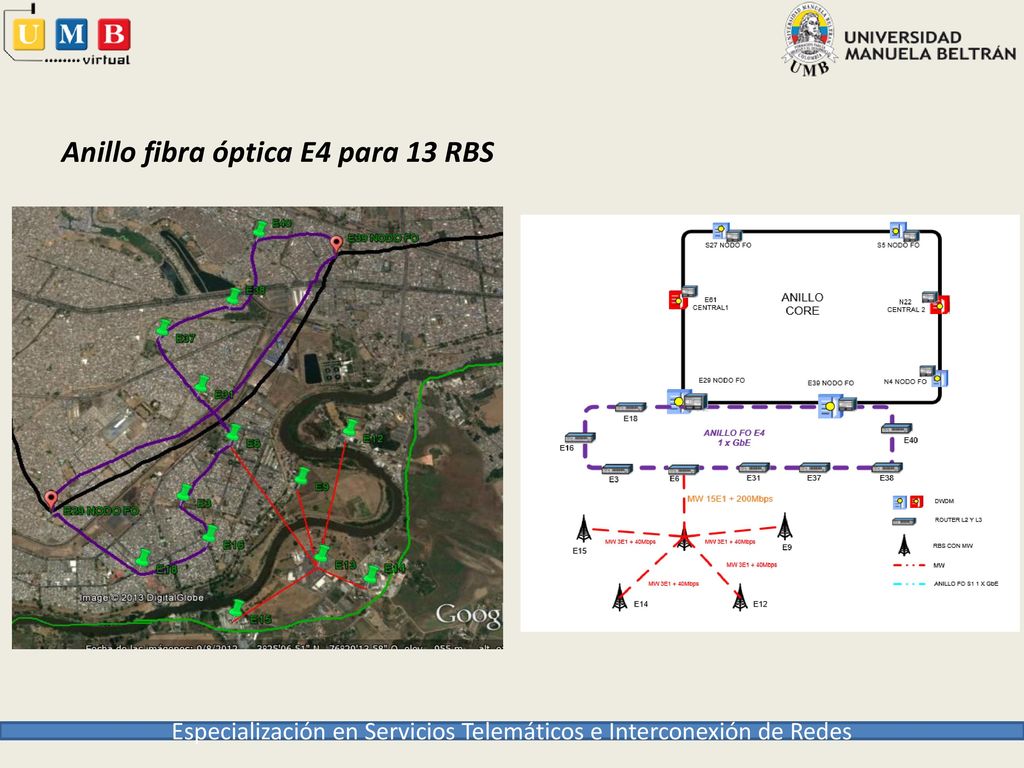
Task: Select the red E29 NODO FO map pin
Action: (51, 500)
